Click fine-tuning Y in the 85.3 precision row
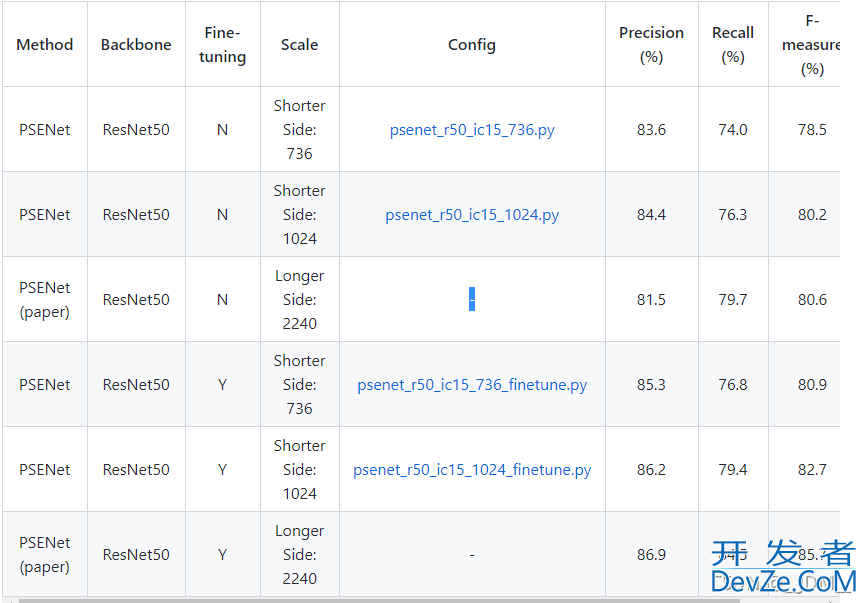 pyautogui.click(x=222, y=385)
